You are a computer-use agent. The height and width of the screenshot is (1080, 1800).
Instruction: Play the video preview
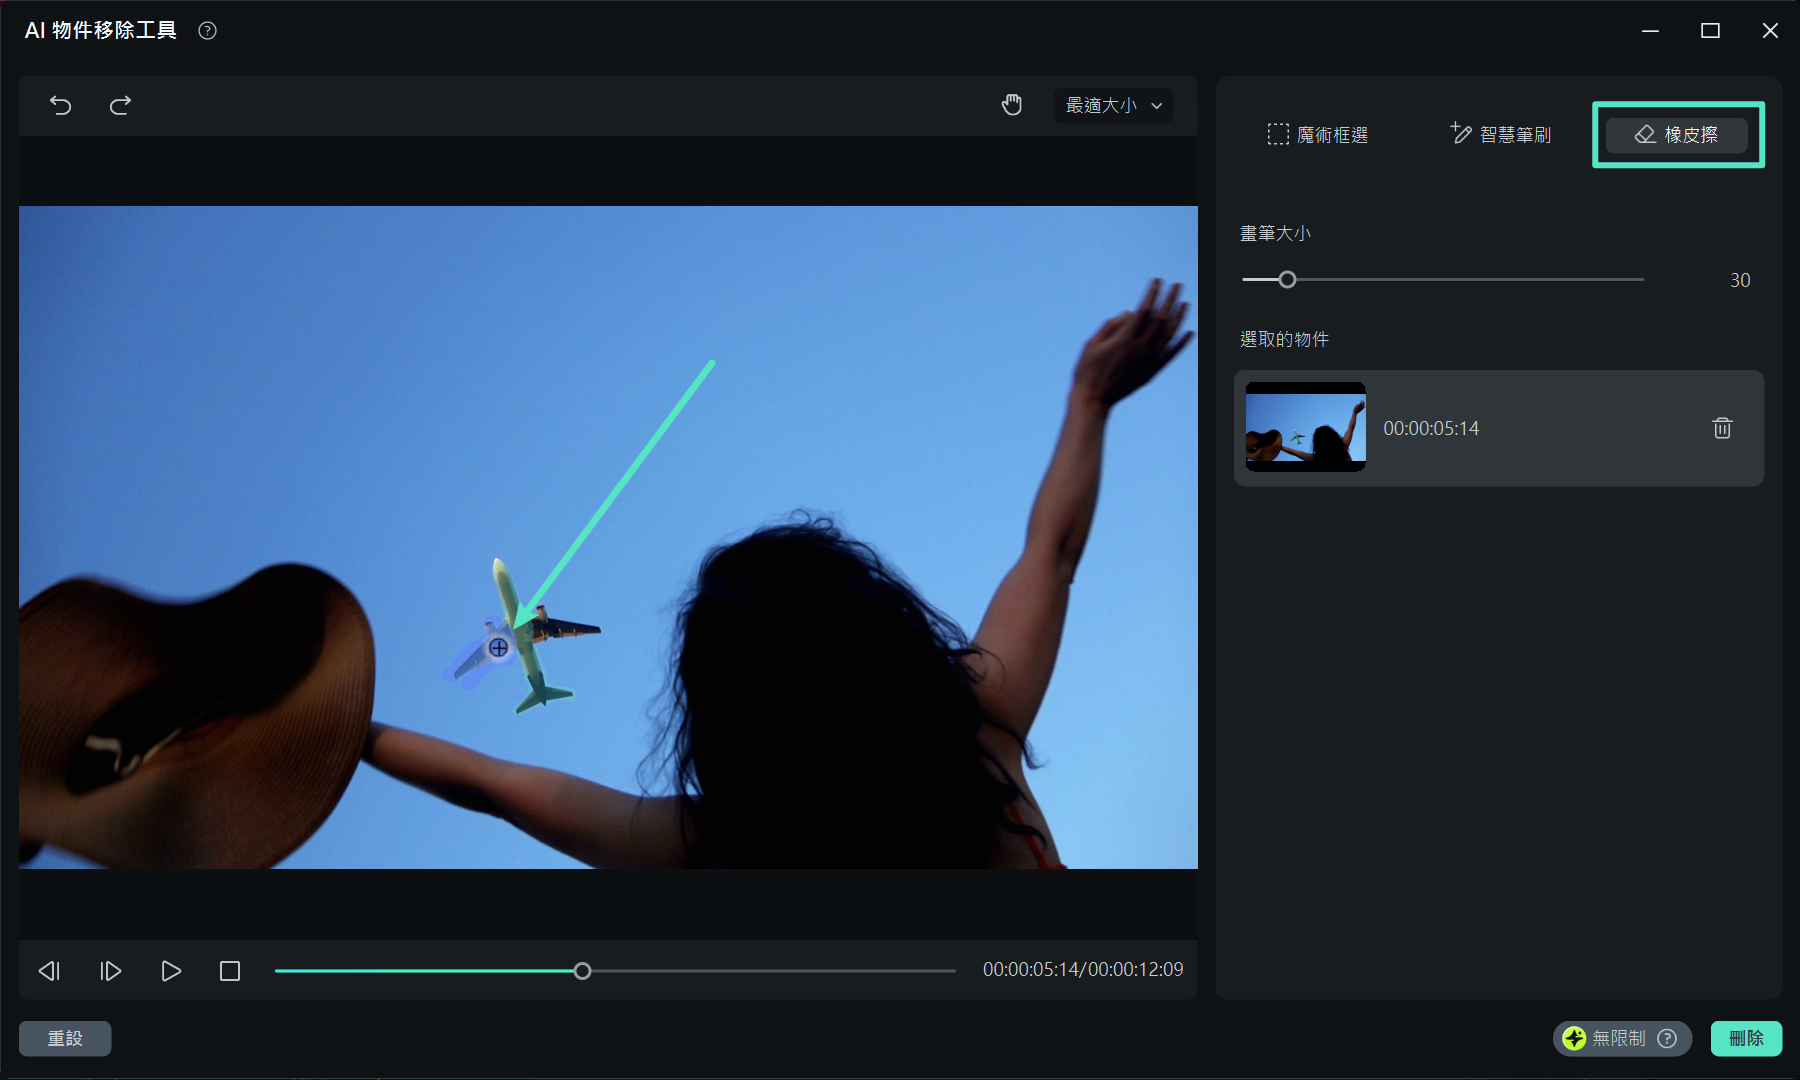(x=171, y=971)
